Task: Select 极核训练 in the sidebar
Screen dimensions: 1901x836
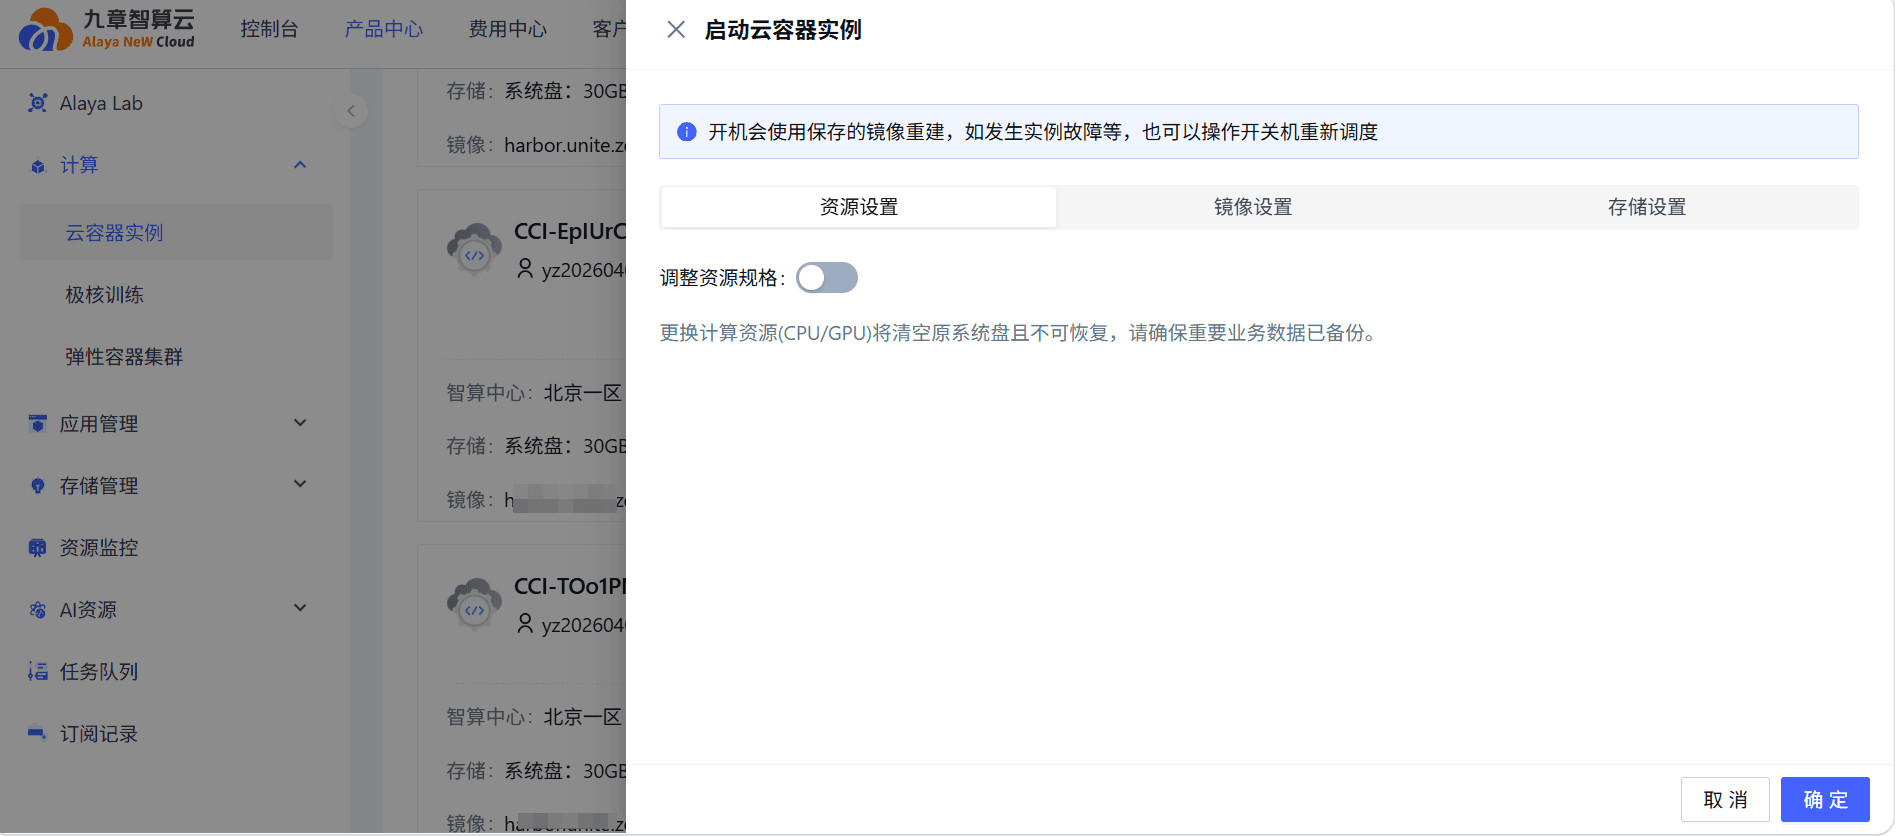Action: [104, 295]
